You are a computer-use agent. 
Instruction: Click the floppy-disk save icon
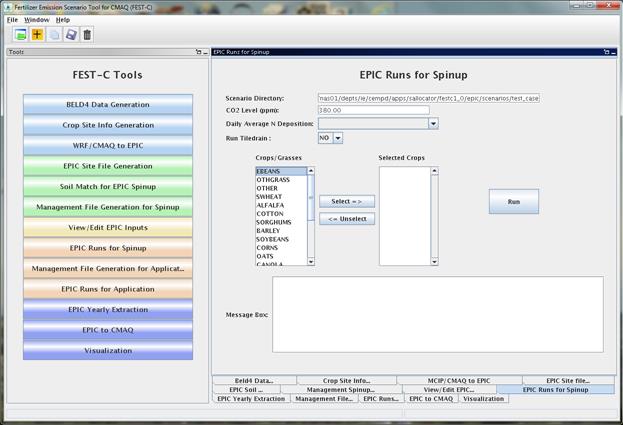click(x=71, y=35)
